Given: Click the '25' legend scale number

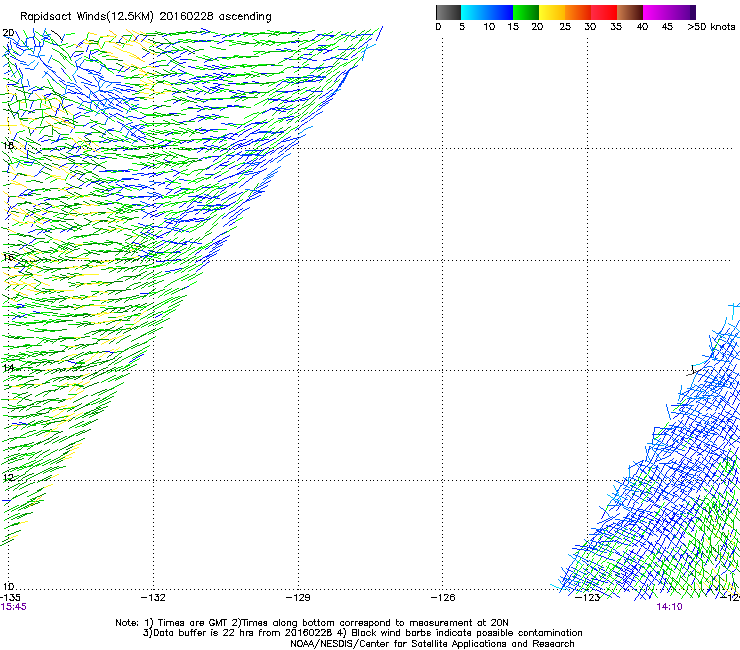Looking at the screenshot, I should click(565, 27).
